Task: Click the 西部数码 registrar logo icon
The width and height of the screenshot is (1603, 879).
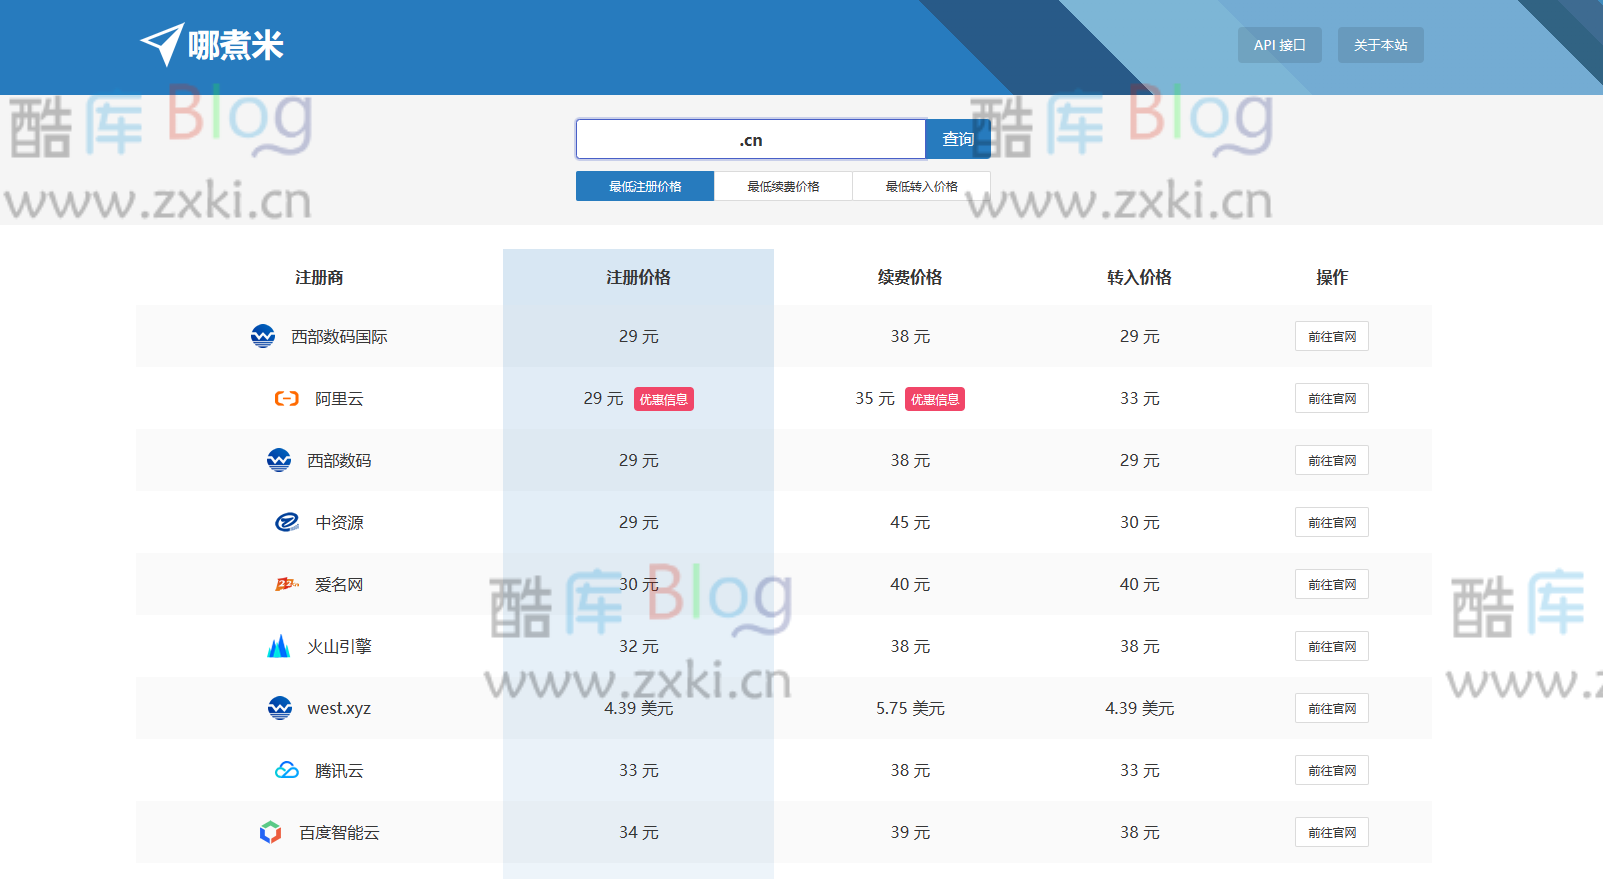Action: click(279, 460)
